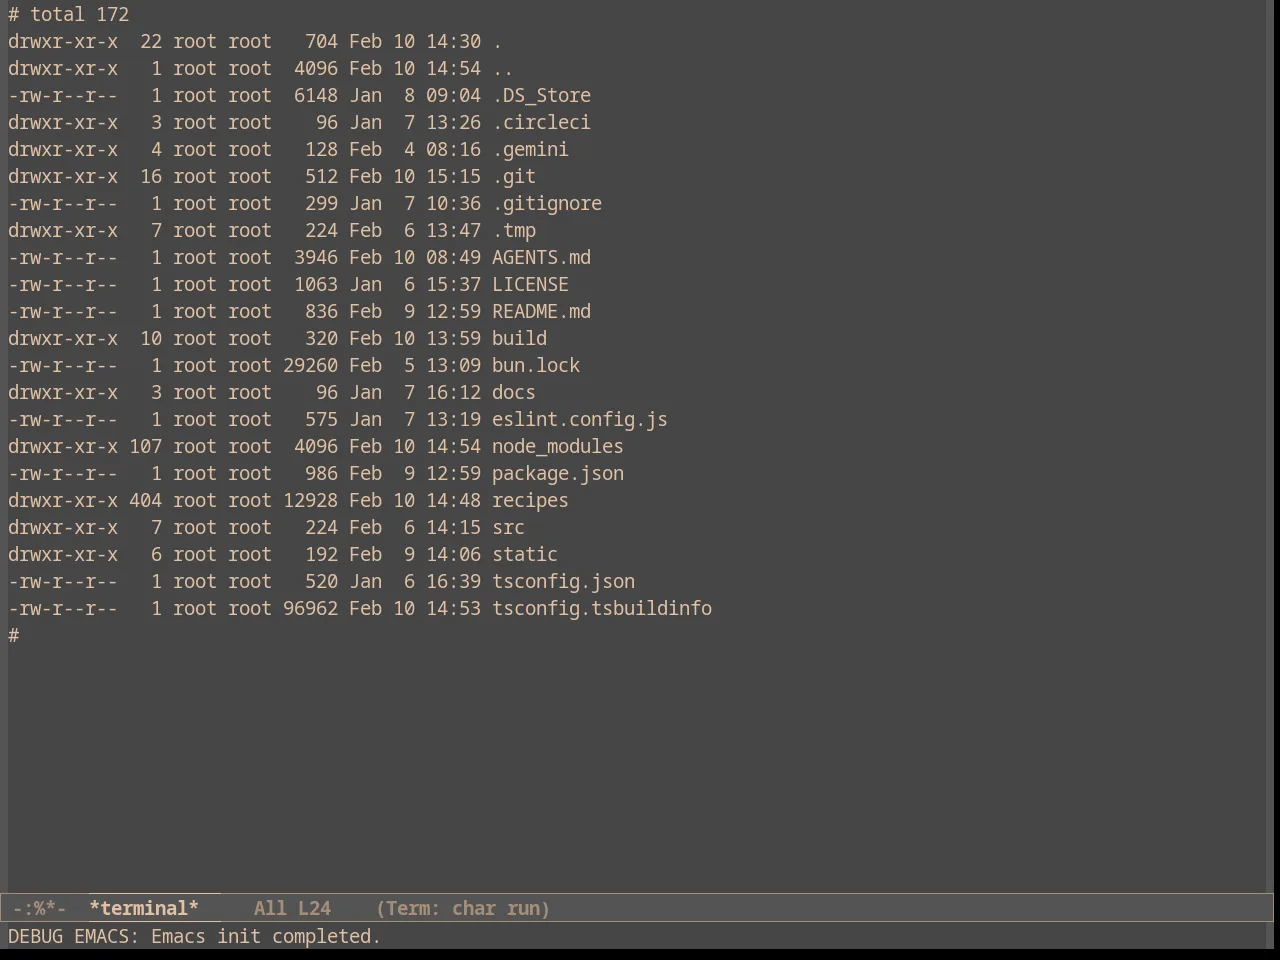Click the eslint.config.js file name
1280x960 pixels.
pyautogui.click(x=580, y=419)
